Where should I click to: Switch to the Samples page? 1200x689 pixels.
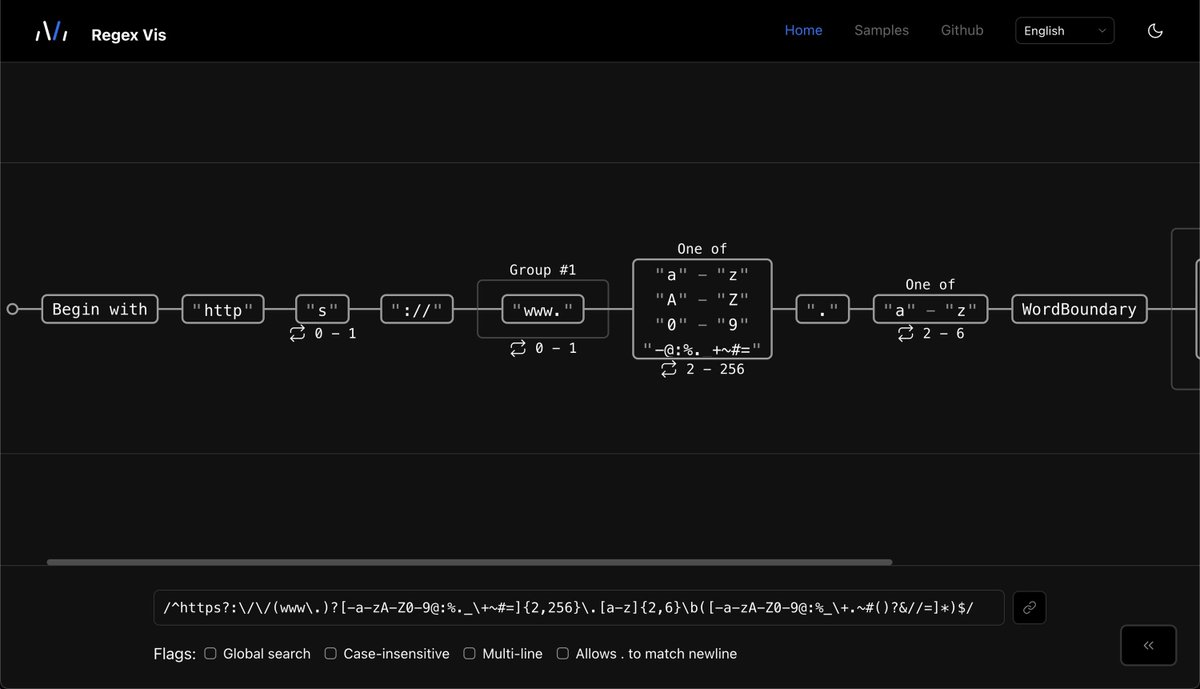[x=881, y=30]
